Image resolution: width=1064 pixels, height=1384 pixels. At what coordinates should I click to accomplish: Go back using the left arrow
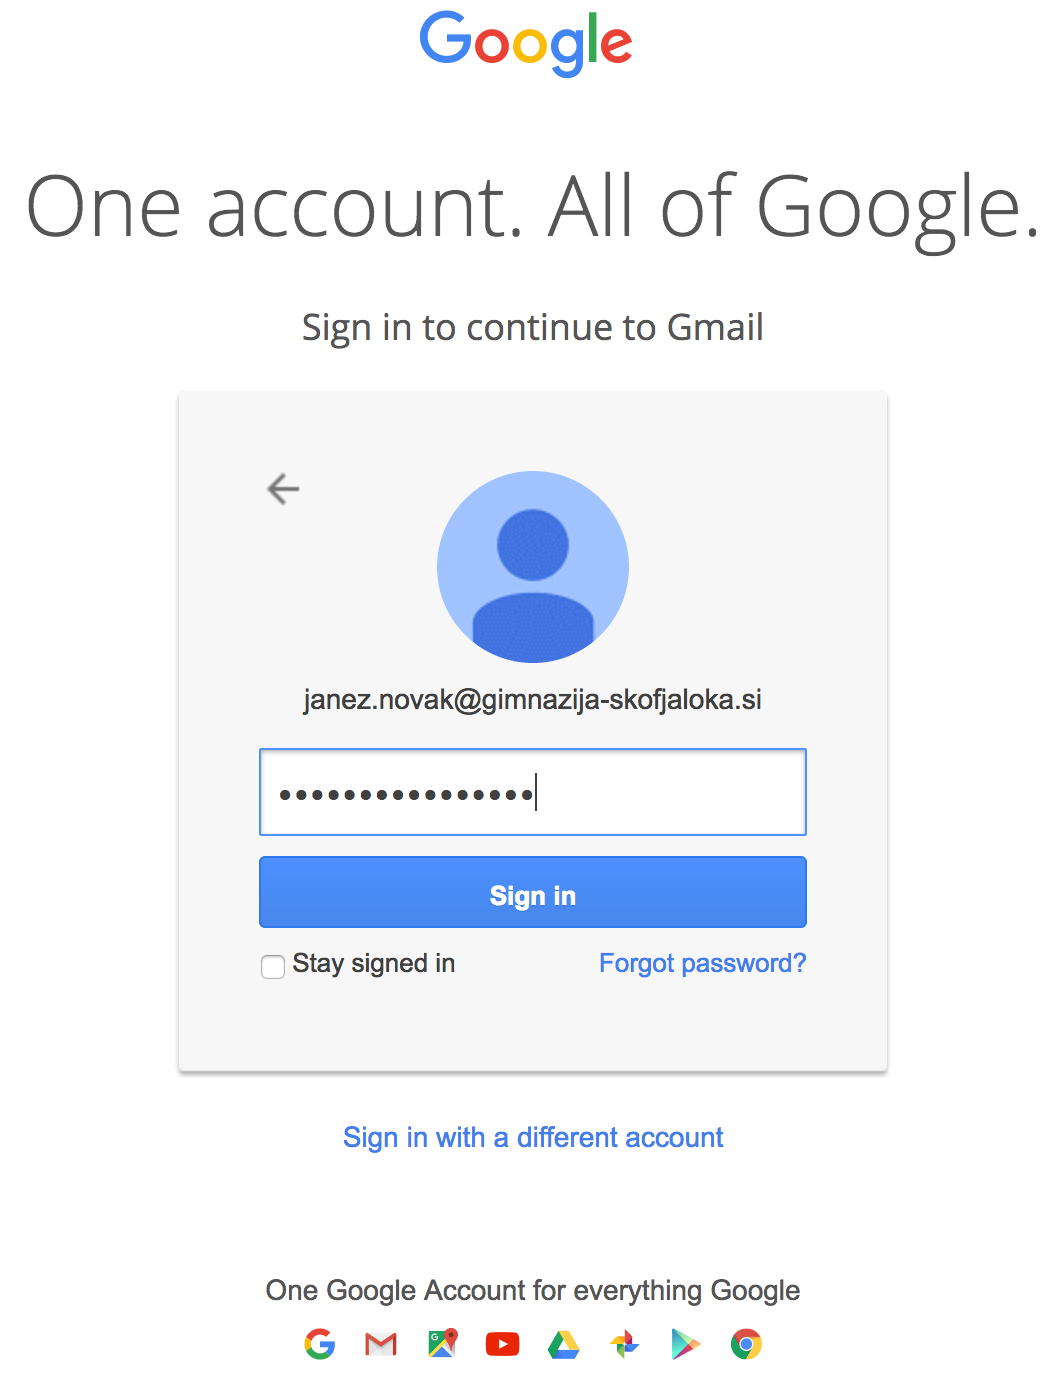coord(283,489)
